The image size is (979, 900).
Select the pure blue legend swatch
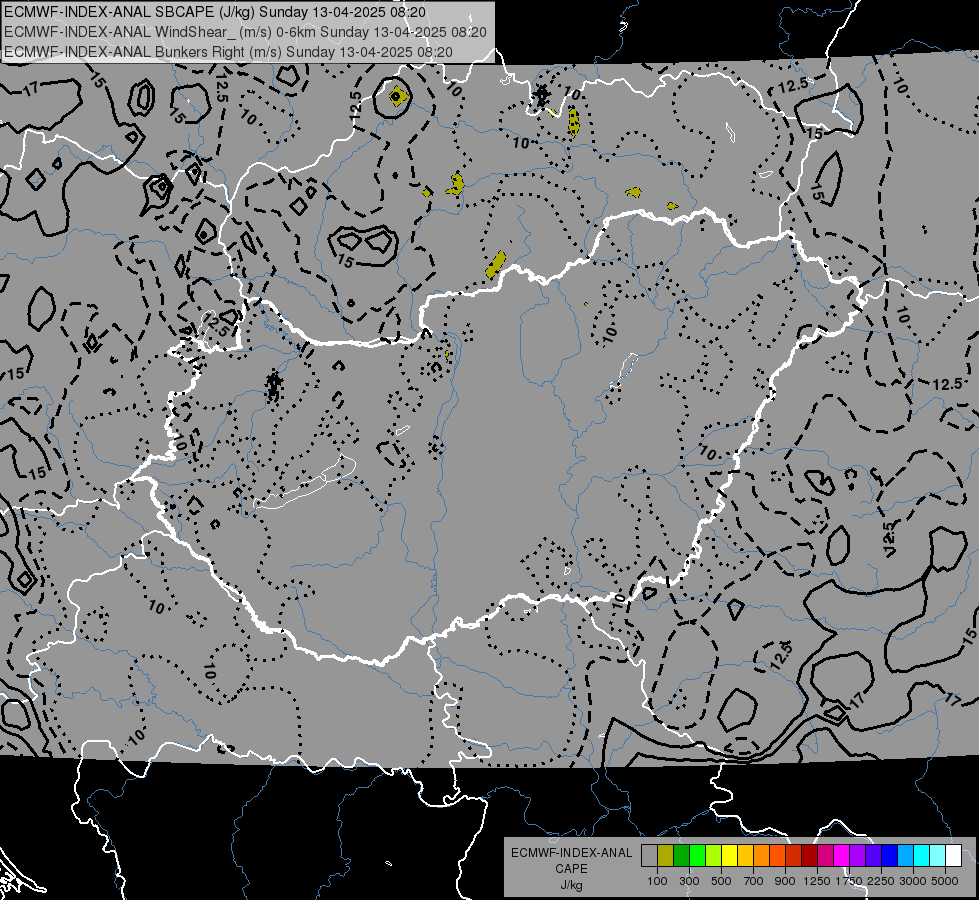pos(890,855)
